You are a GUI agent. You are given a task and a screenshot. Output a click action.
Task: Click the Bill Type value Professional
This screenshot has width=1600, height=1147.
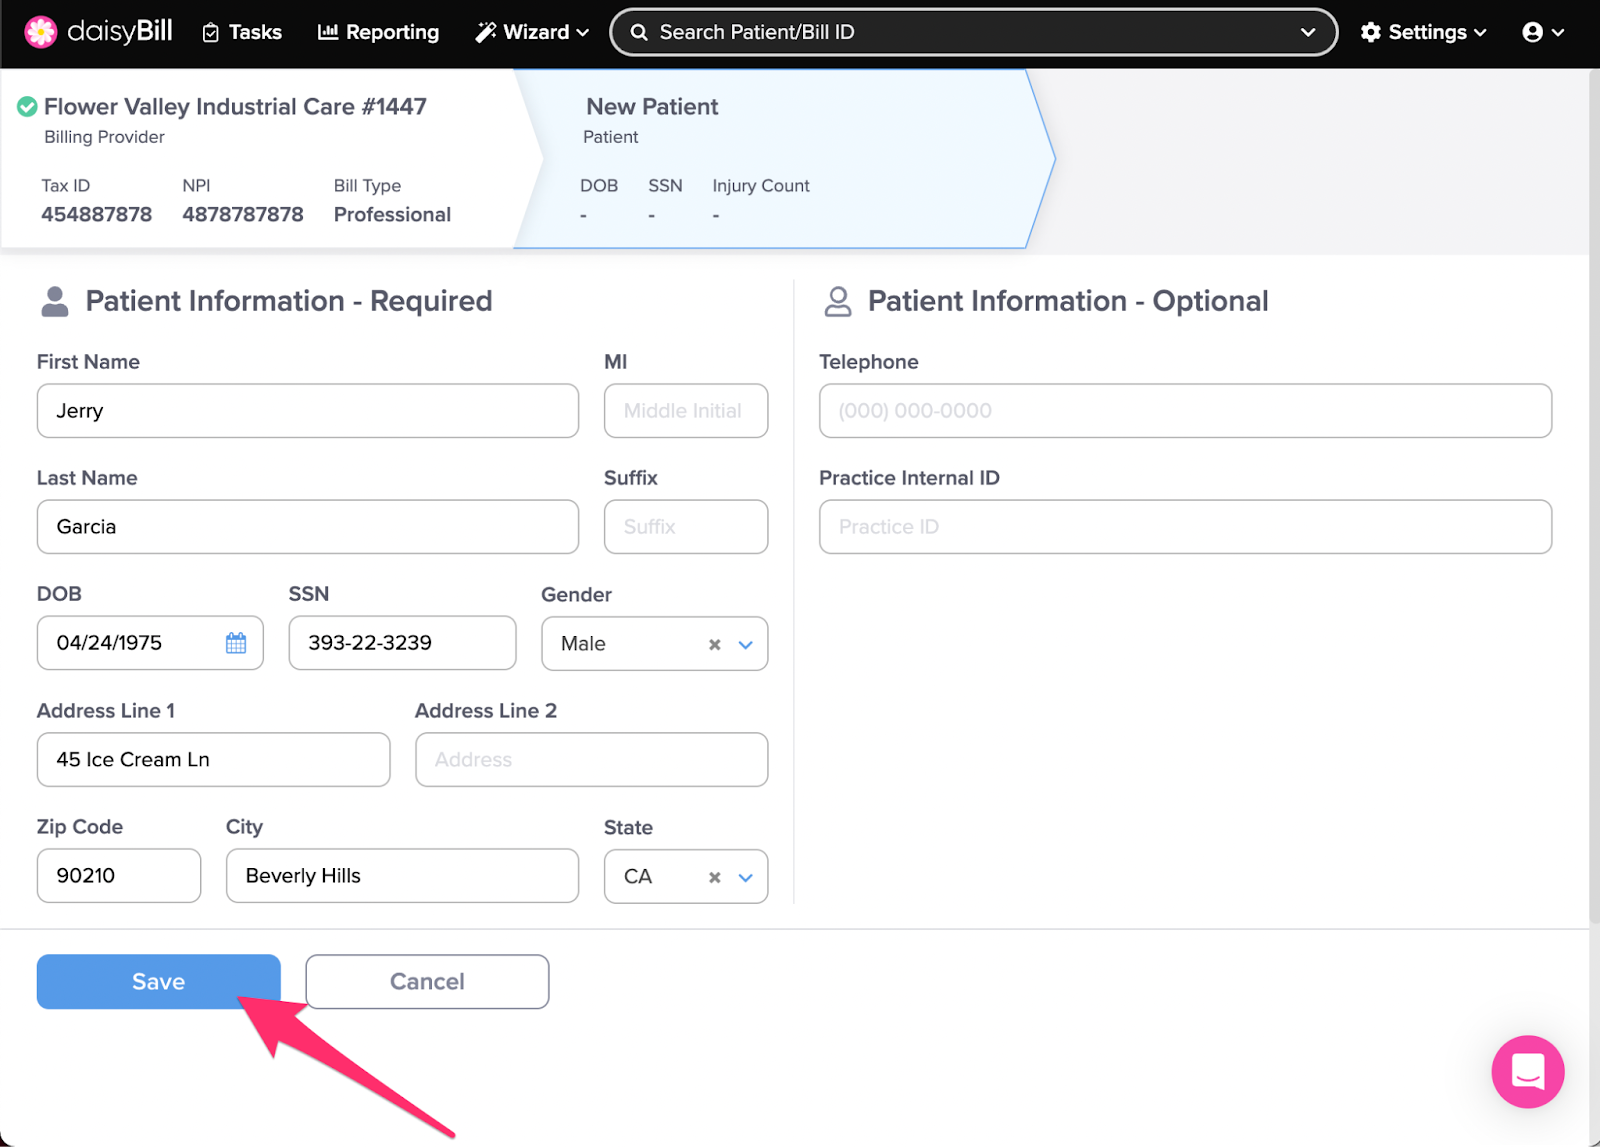(x=392, y=214)
